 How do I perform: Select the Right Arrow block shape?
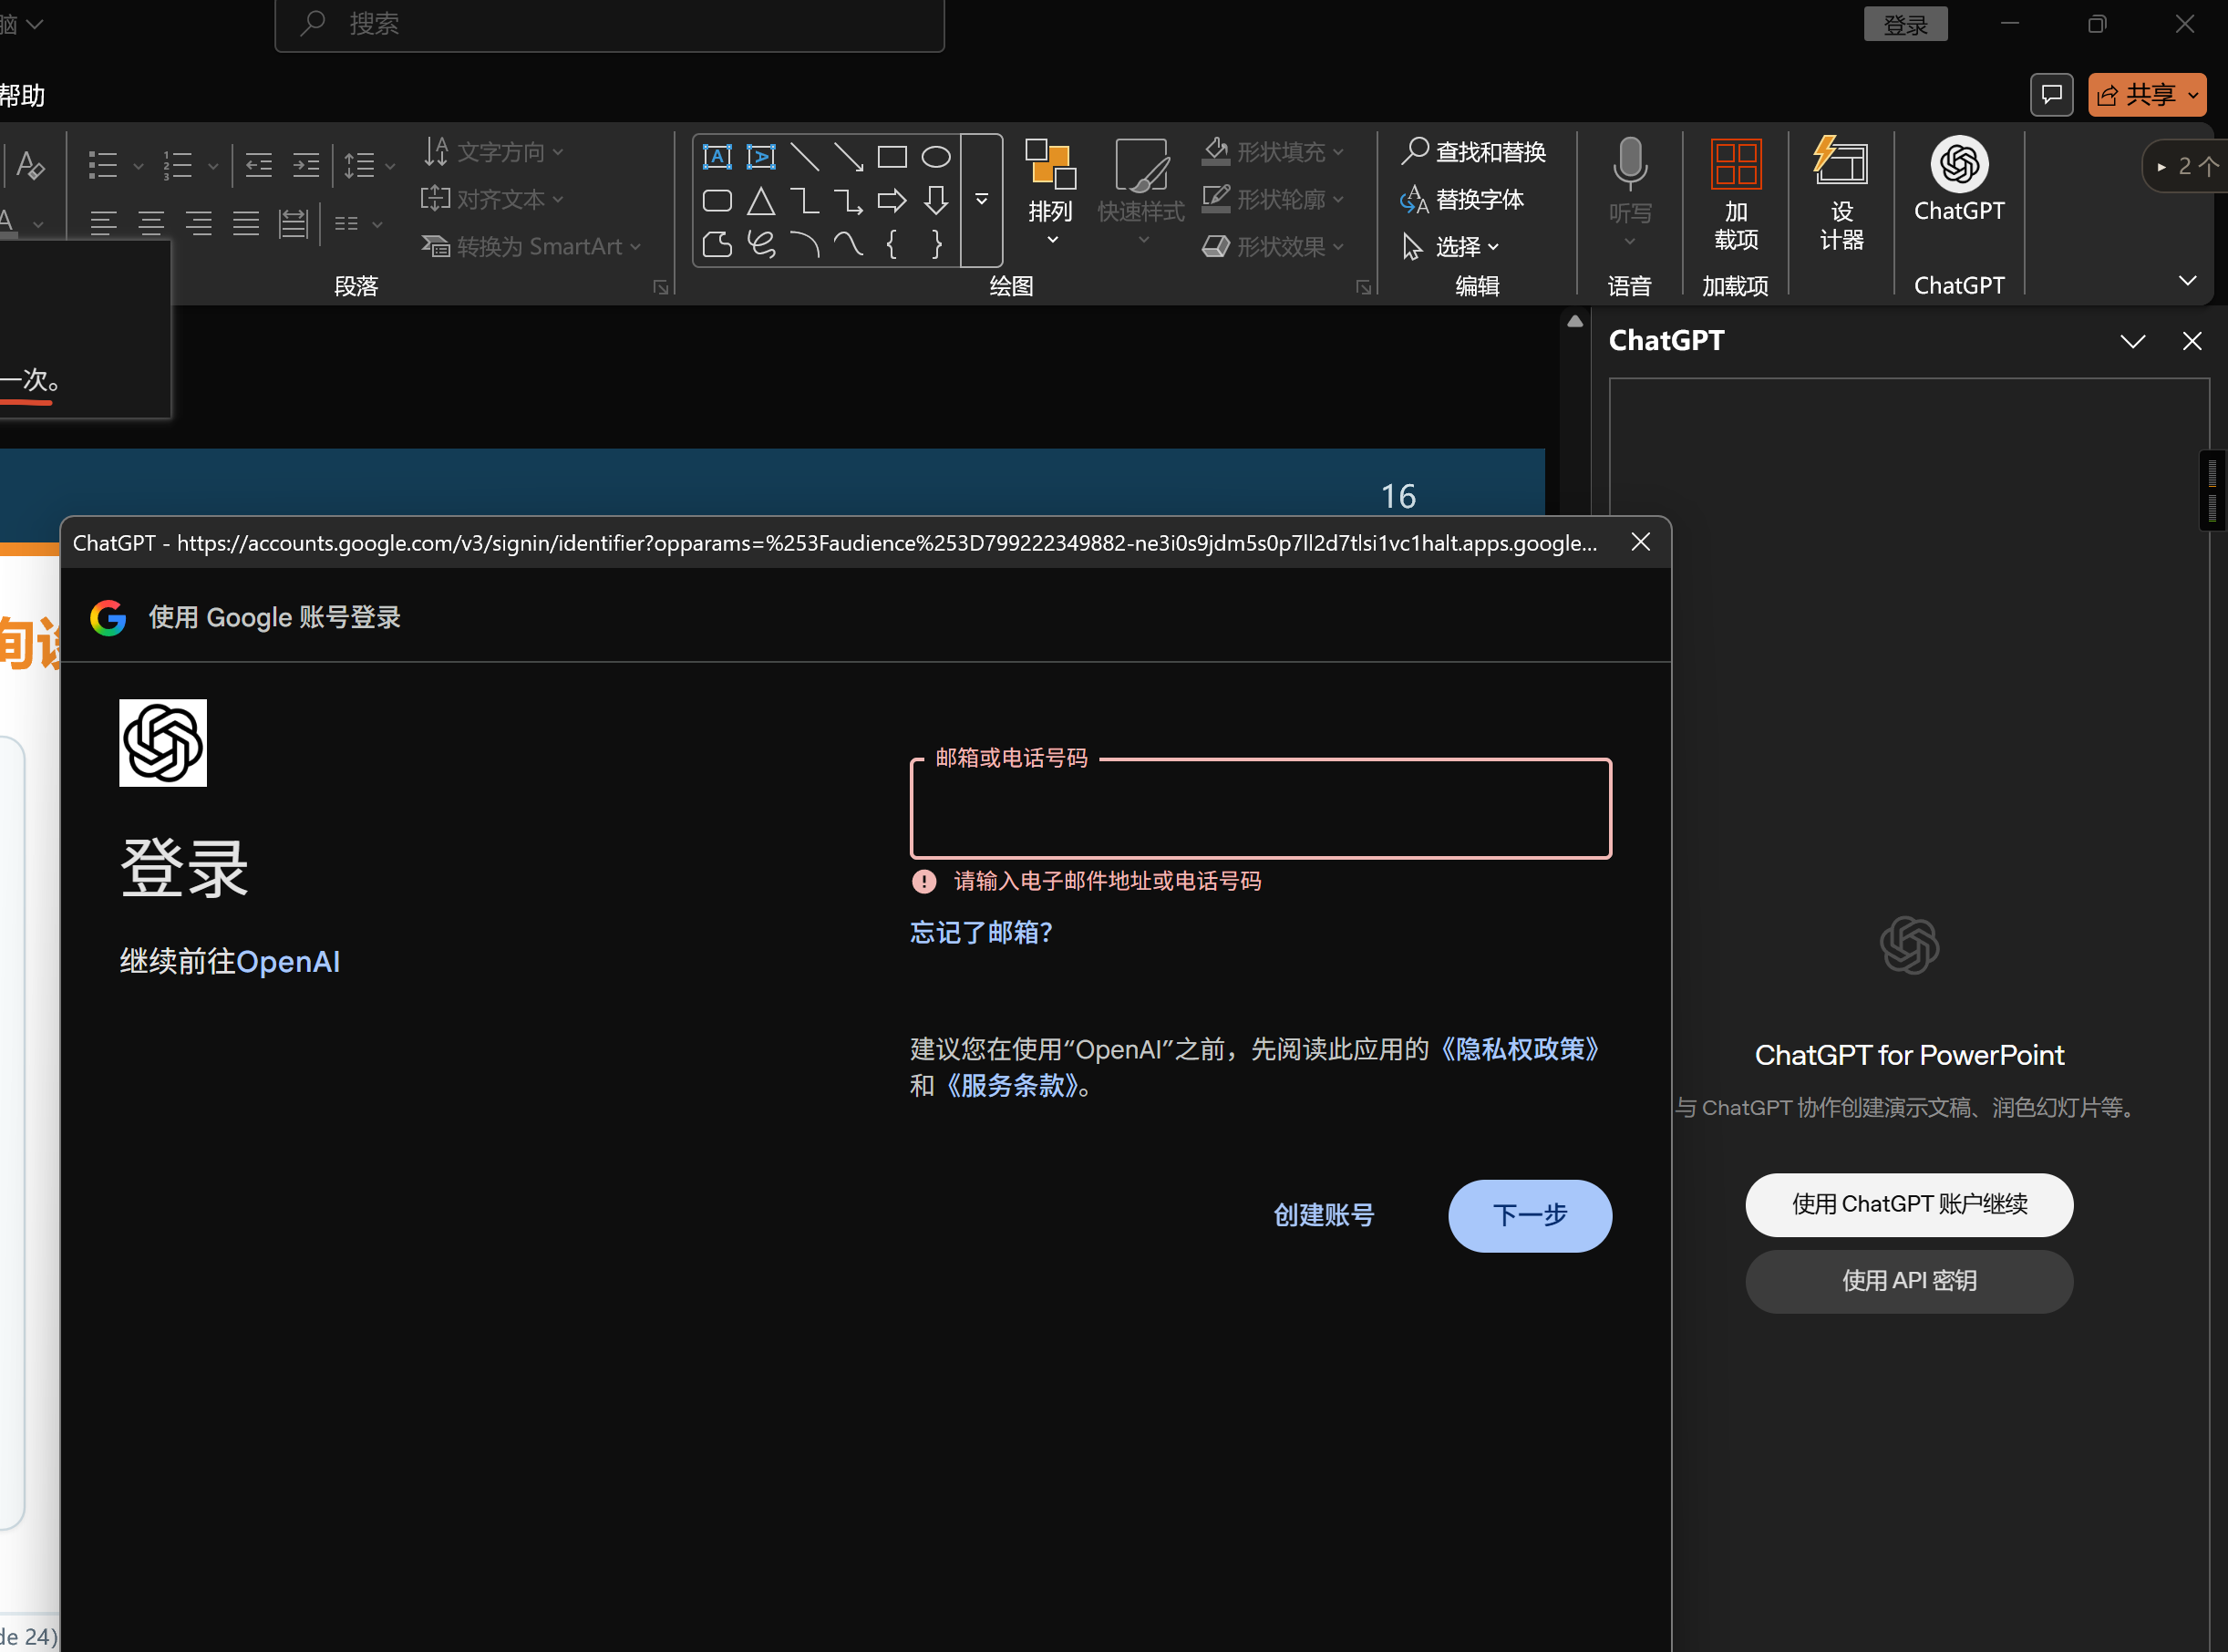pos(892,201)
